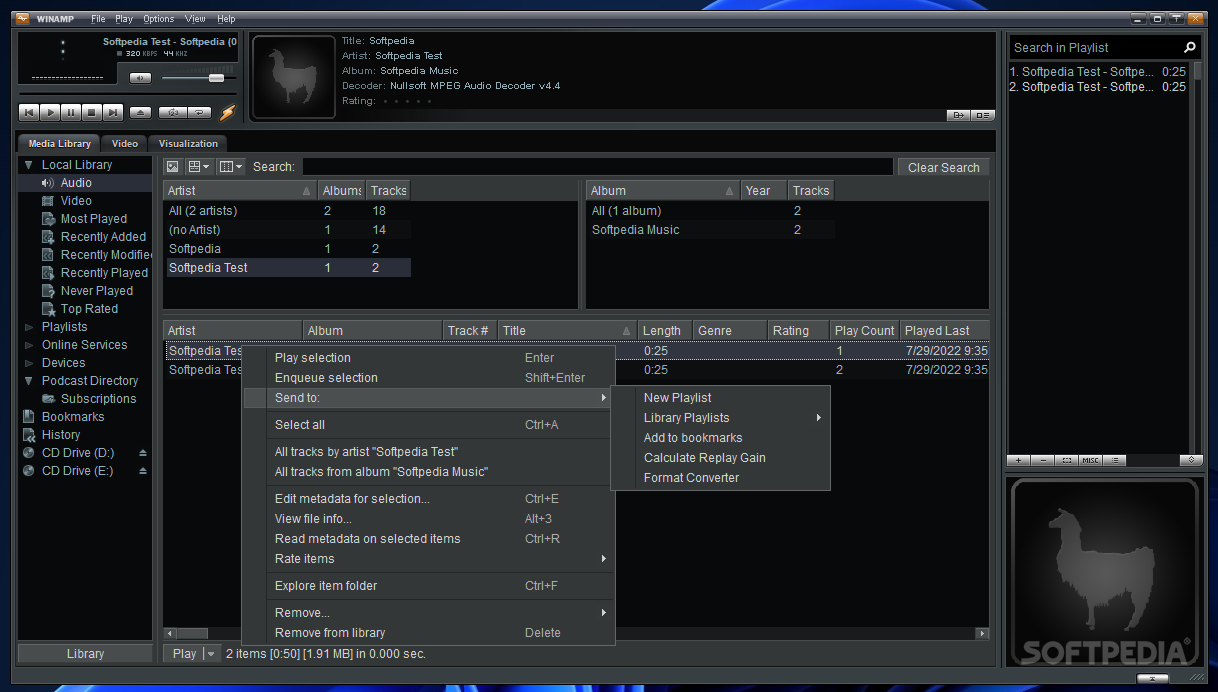Image resolution: width=1218 pixels, height=692 pixels.
Task: Click the magnifier icon in playlist search
Action: tap(1189, 47)
